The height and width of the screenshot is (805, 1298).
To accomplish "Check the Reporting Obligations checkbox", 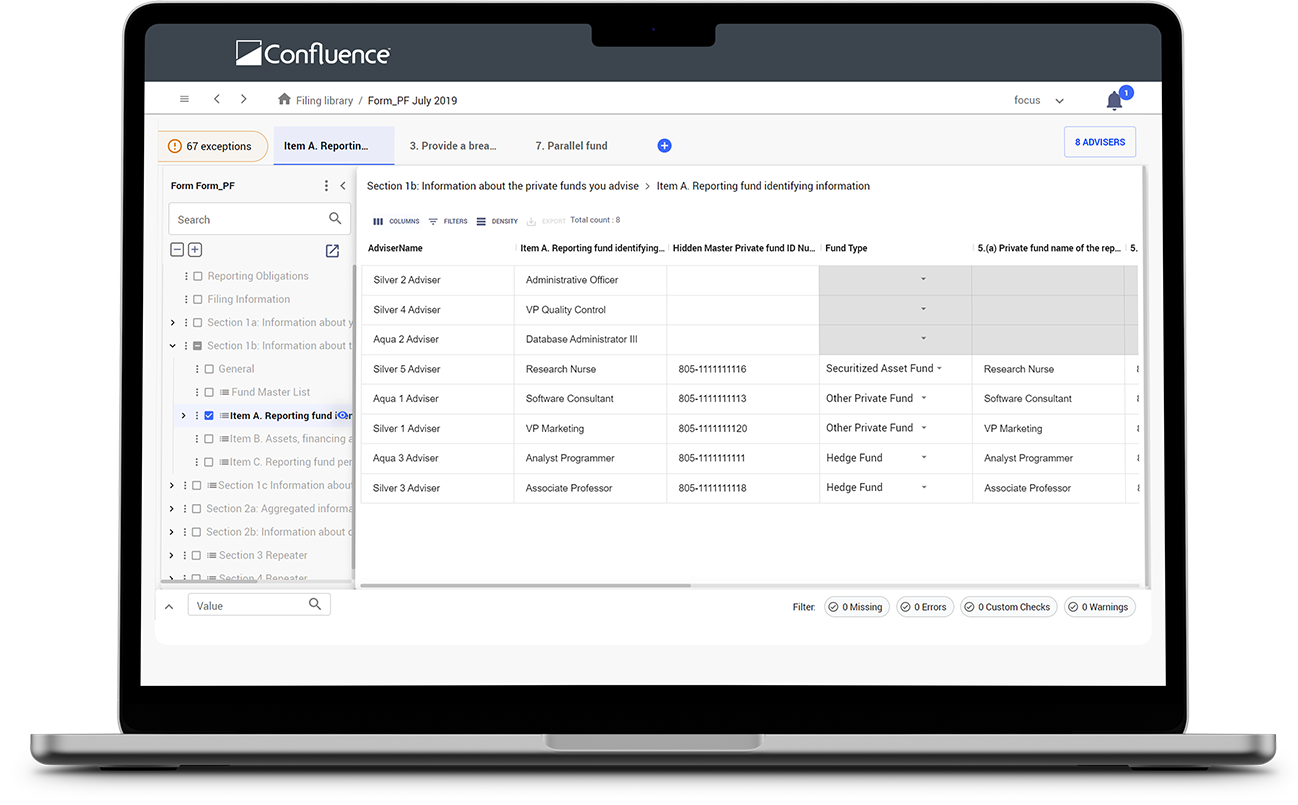I will coord(198,276).
